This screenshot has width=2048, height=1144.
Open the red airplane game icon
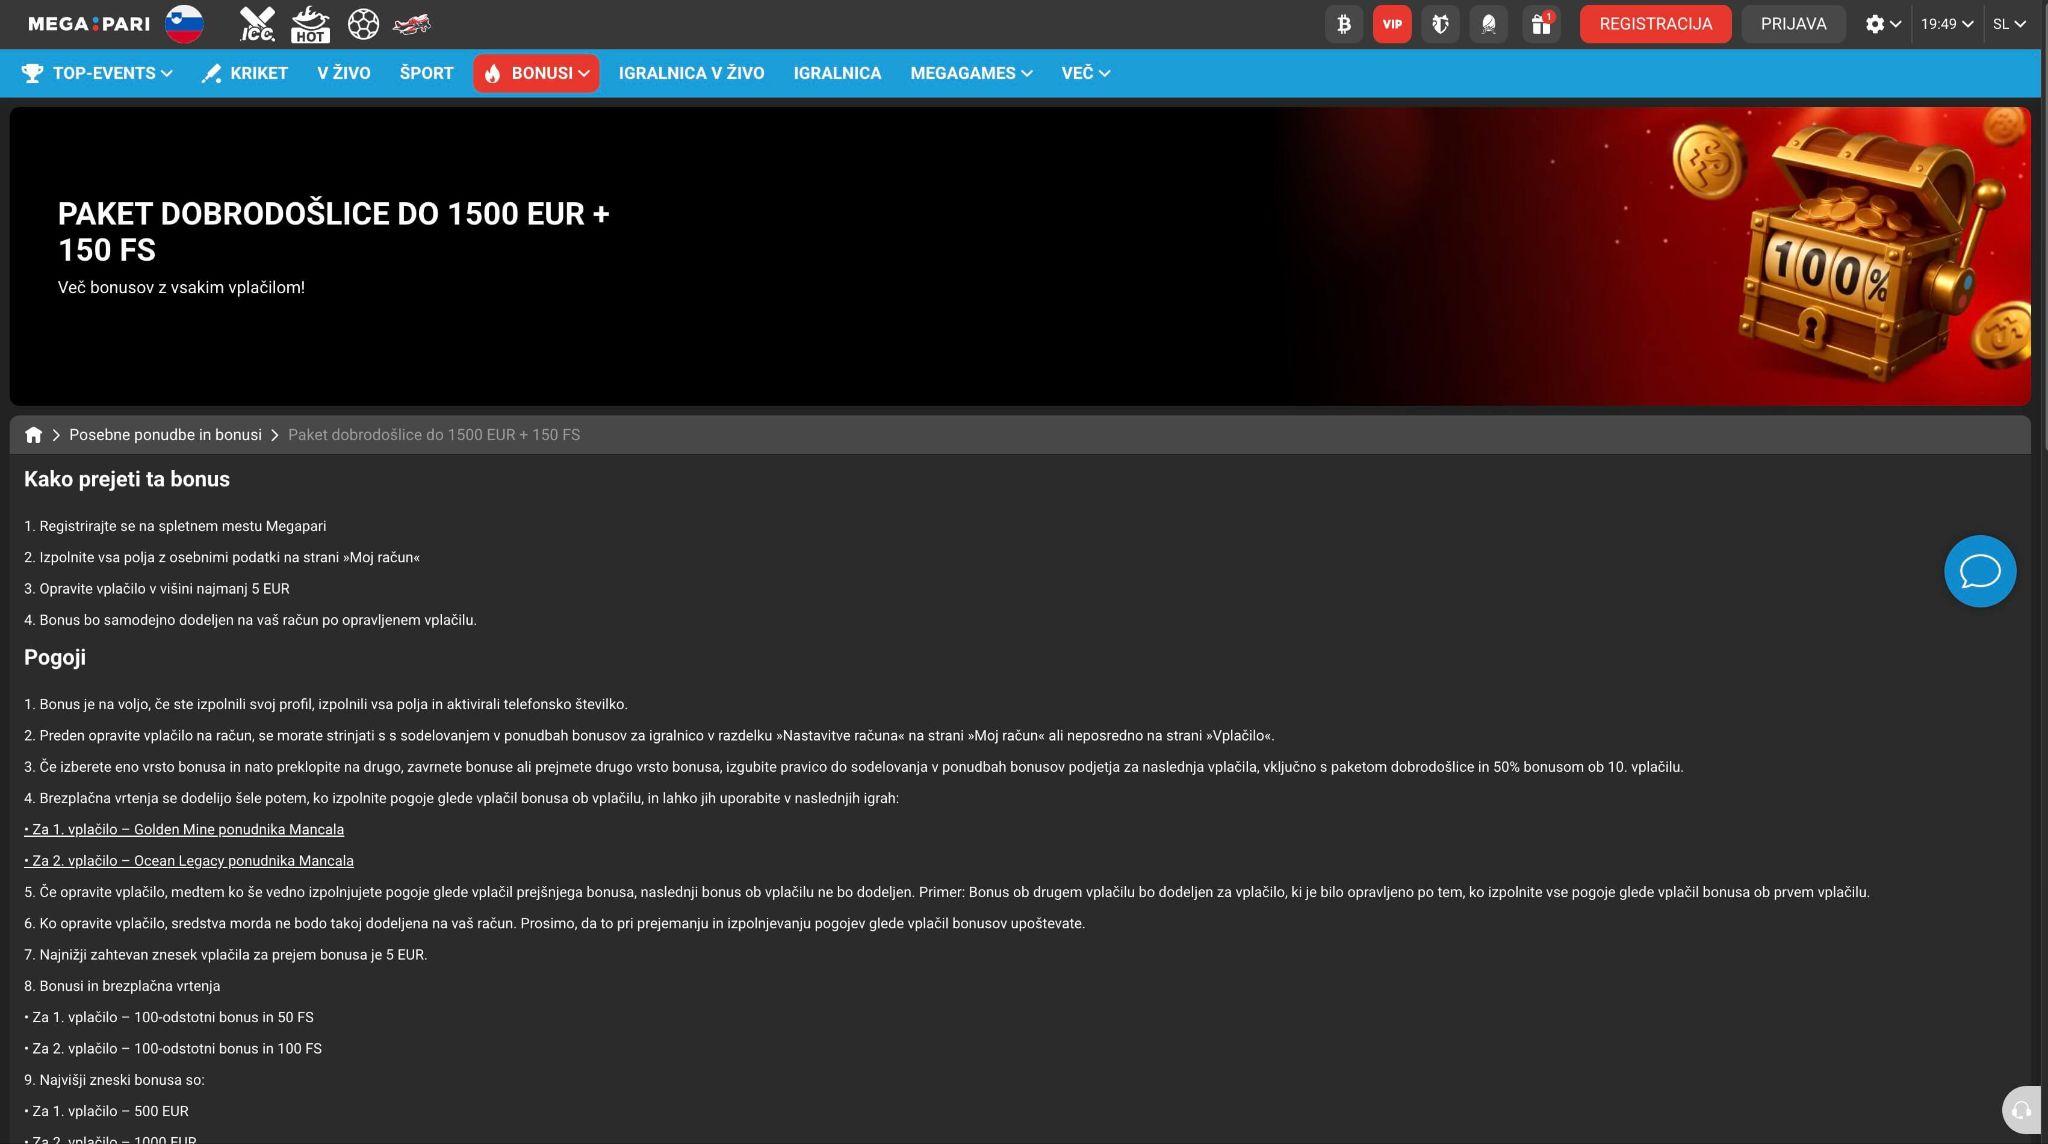412,24
